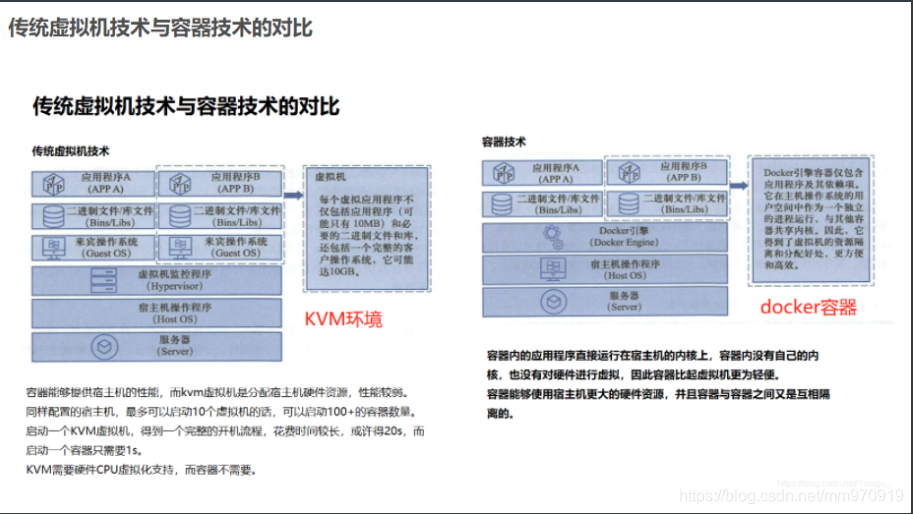Click the Server cube icon in 容器技术 diagram
This screenshot has width=913, height=514.
tap(554, 302)
